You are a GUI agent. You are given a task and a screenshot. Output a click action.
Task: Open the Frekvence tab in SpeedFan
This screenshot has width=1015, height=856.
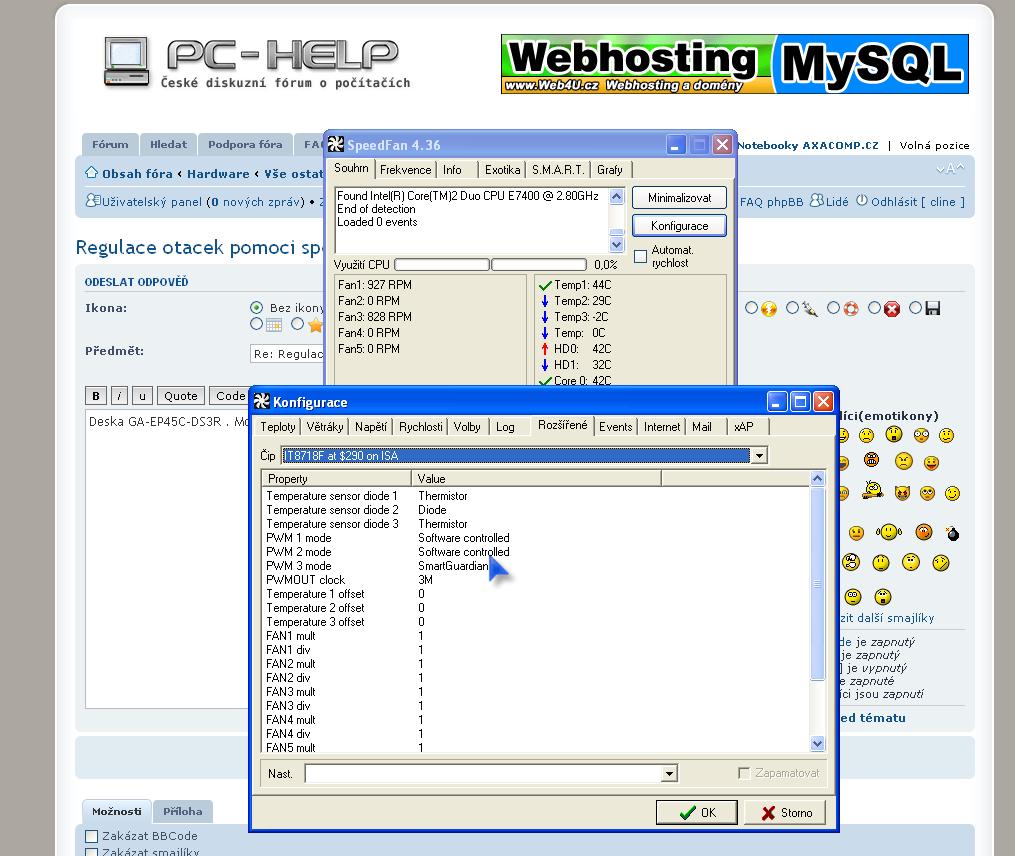click(405, 170)
